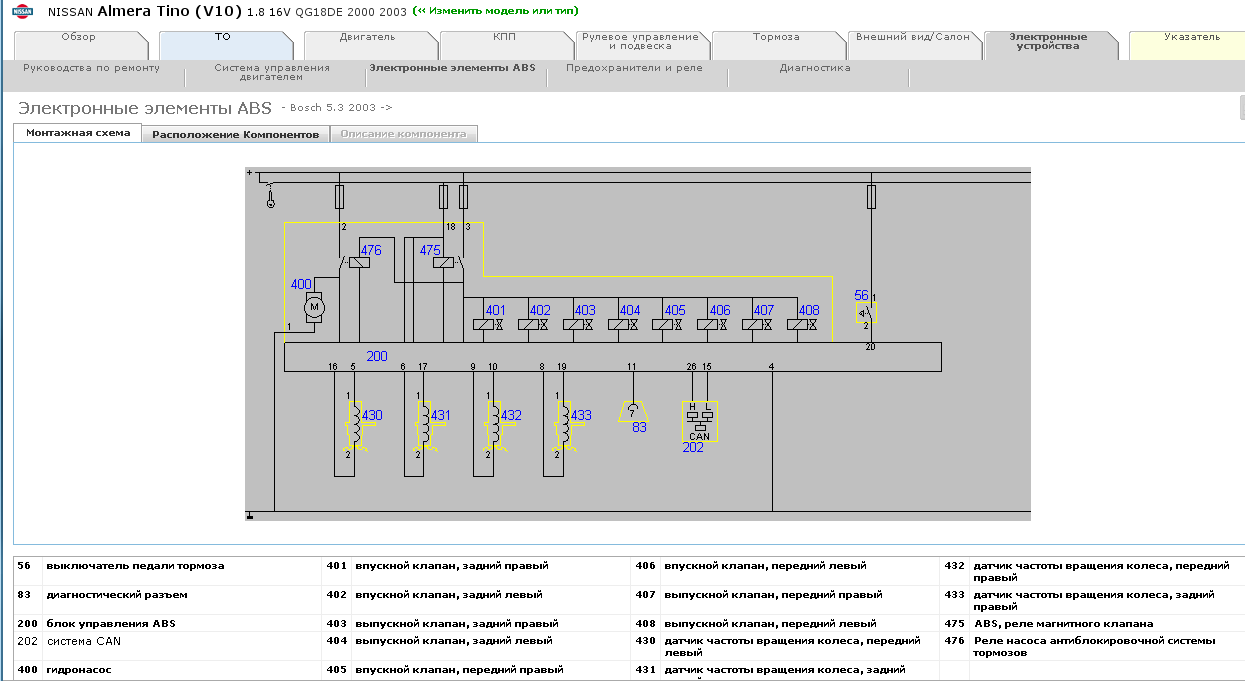Select CAN system symbol 202

(699, 421)
